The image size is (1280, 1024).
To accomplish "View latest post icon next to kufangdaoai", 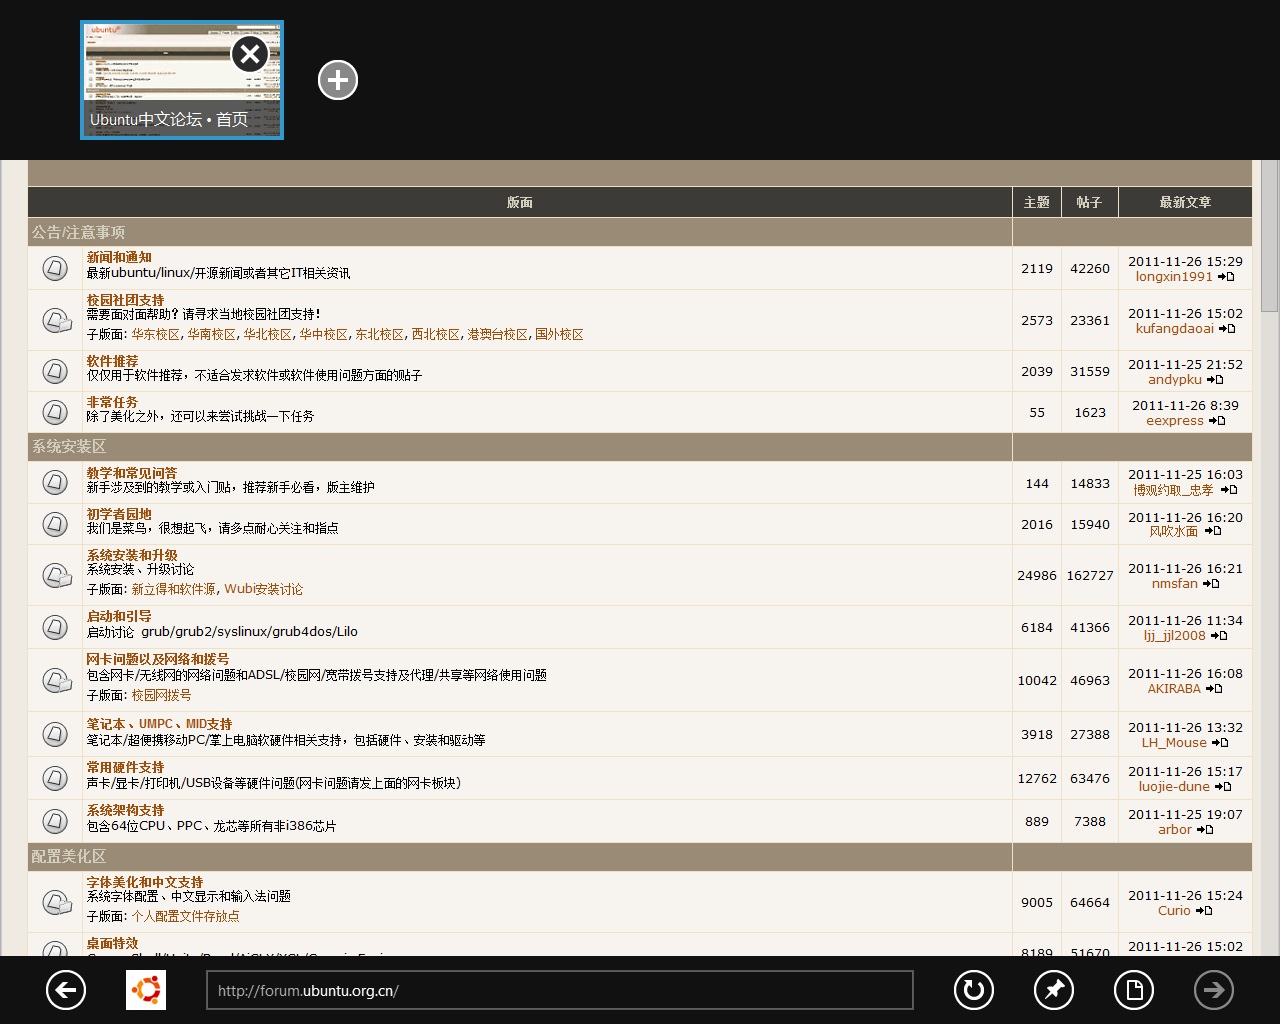I will (x=1227, y=329).
